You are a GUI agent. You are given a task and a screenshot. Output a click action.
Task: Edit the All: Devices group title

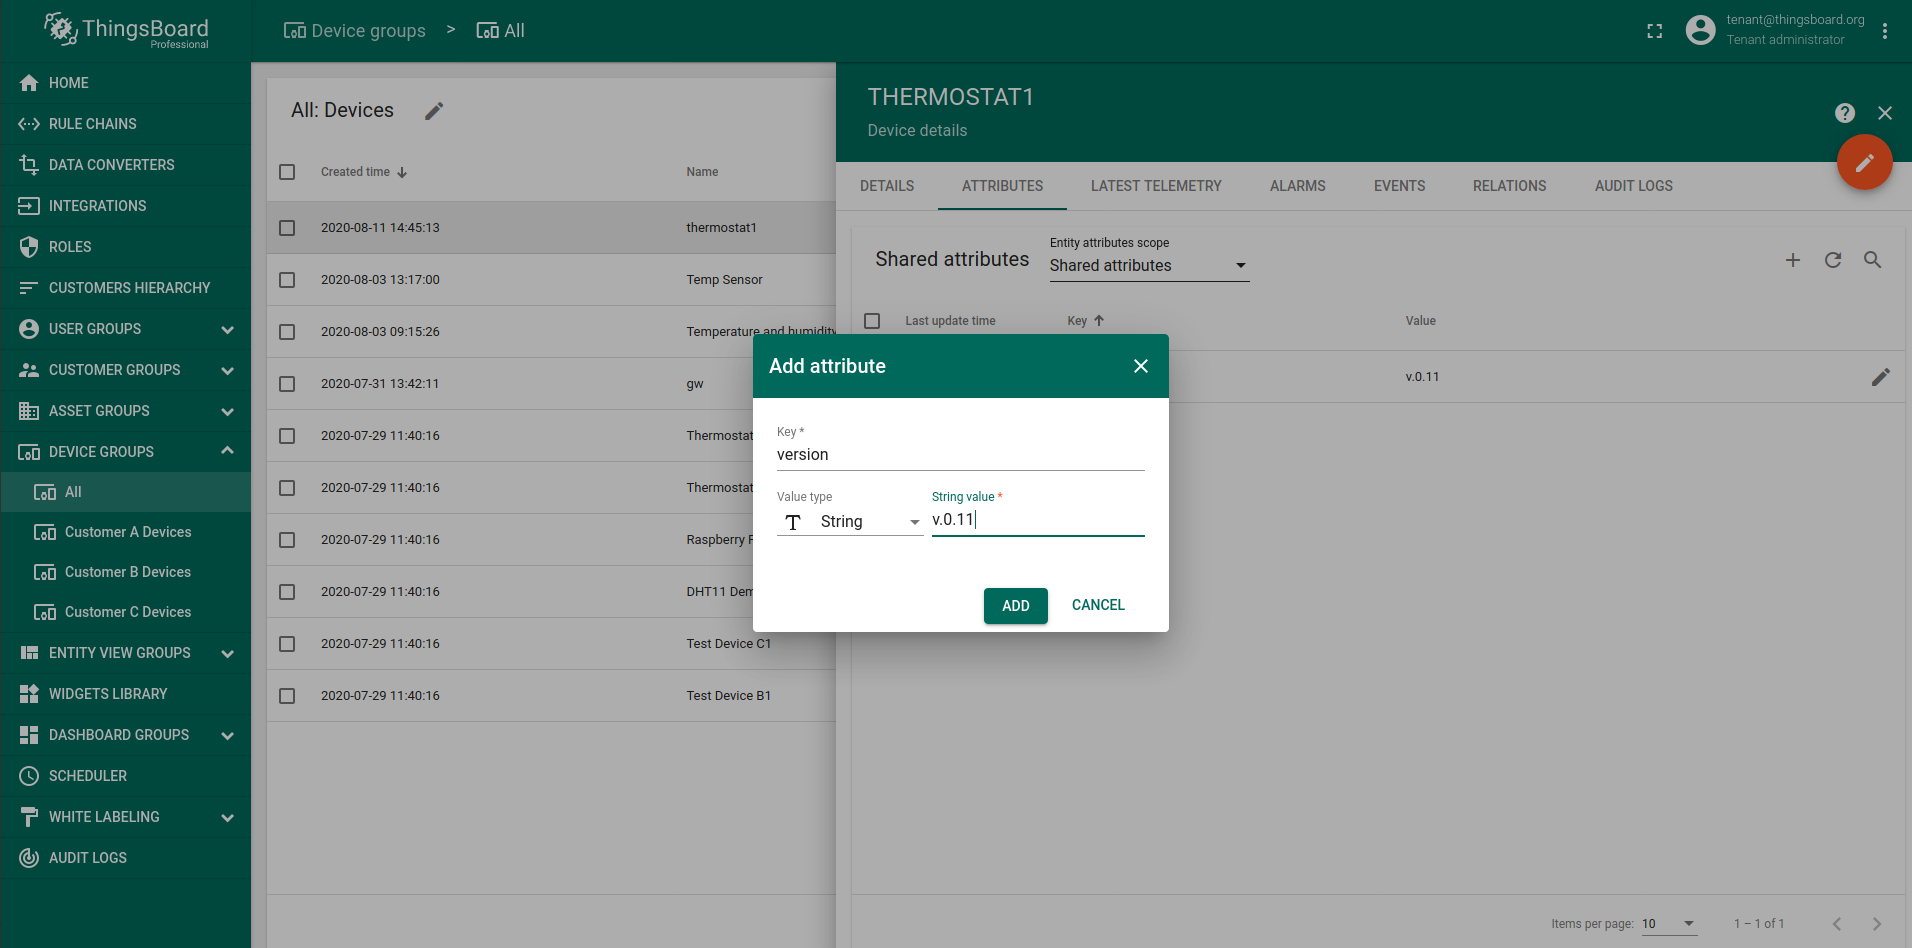point(434,111)
